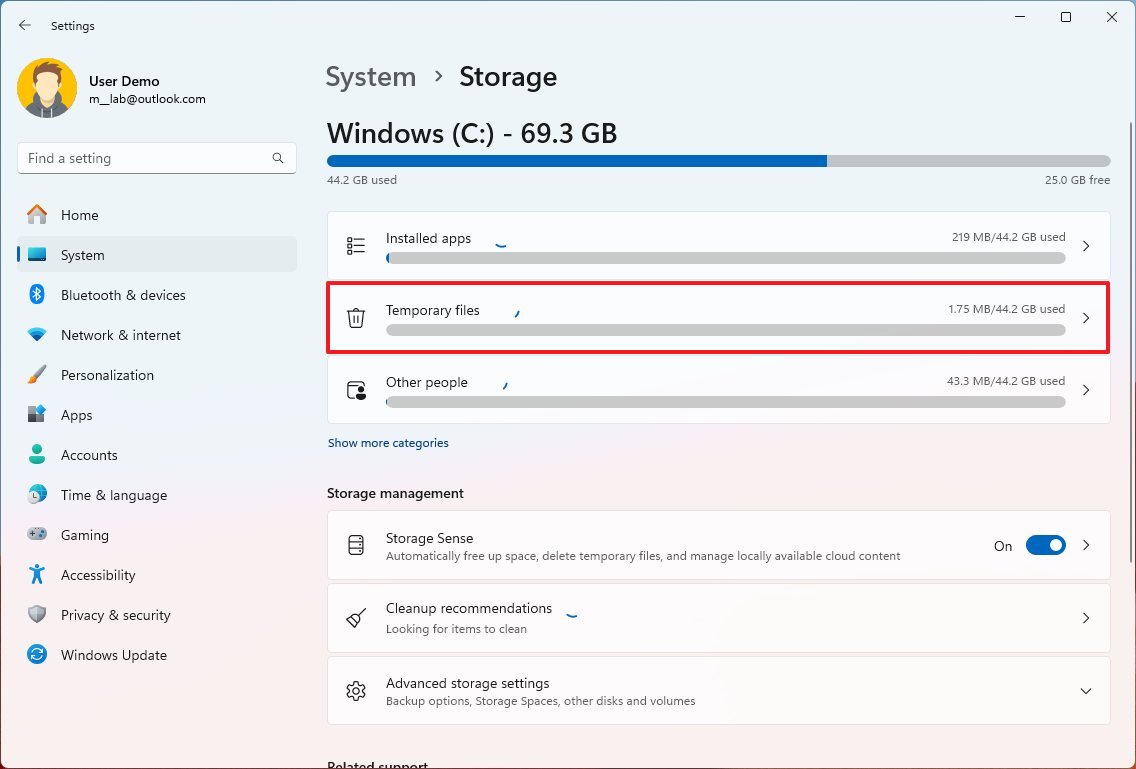The width and height of the screenshot is (1136, 769).
Task: Click the Gaming controller icon in sidebar
Action: coord(37,535)
